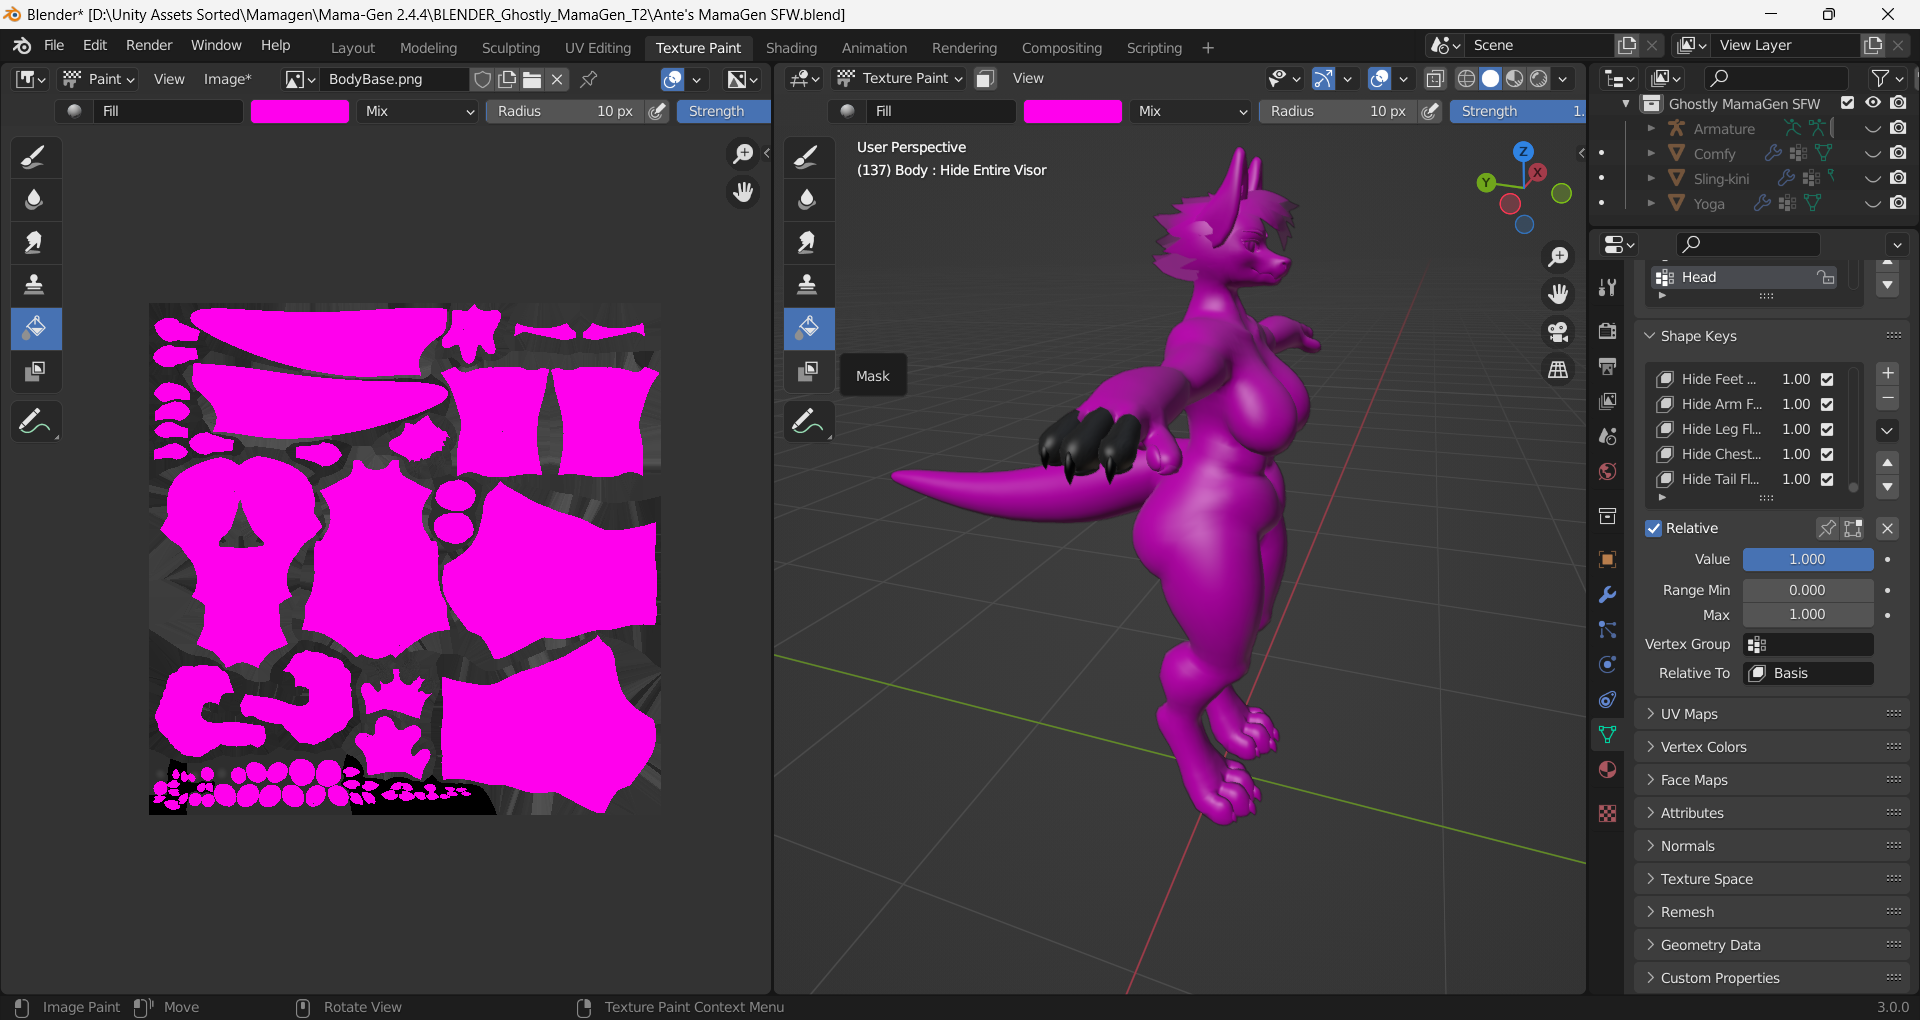Select the Draw tool in 3D viewport

click(x=808, y=157)
